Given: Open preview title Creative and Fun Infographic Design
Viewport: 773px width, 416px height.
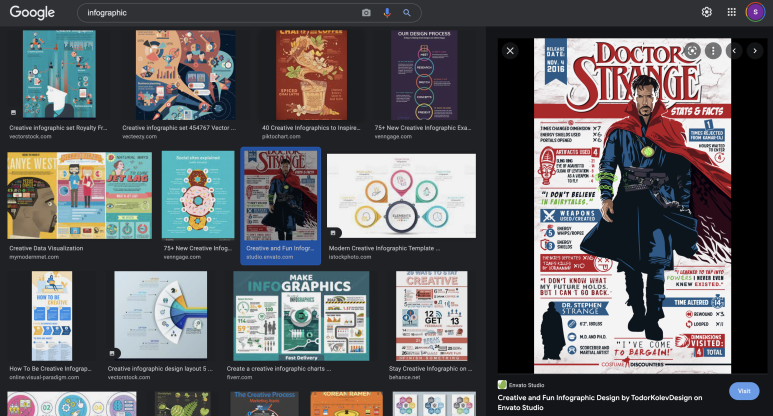Looking at the screenshot, I should click(x=599, y=402).
